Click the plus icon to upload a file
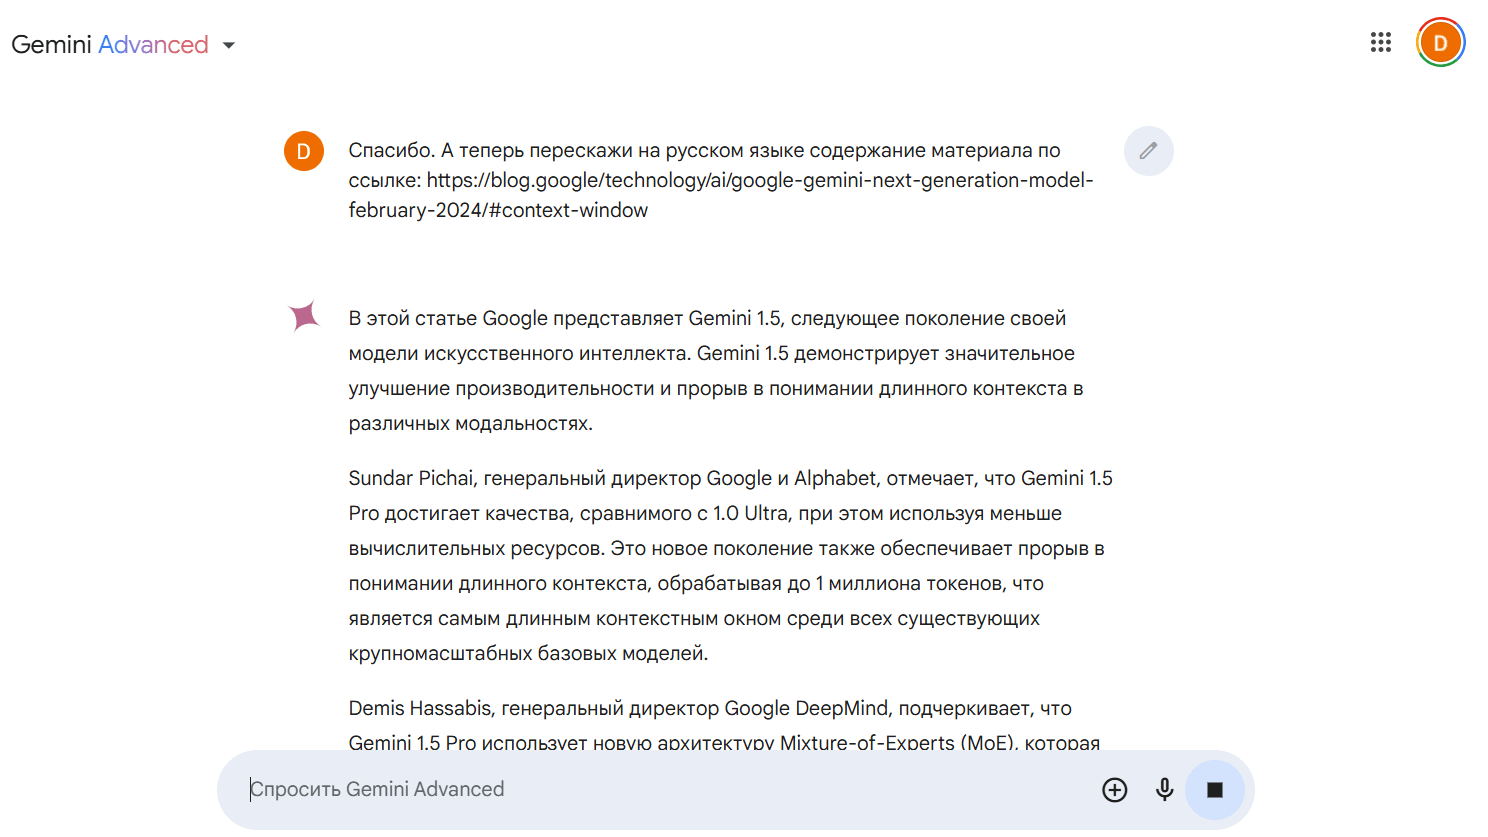 pyautogui.click(x=1114, y=790)
